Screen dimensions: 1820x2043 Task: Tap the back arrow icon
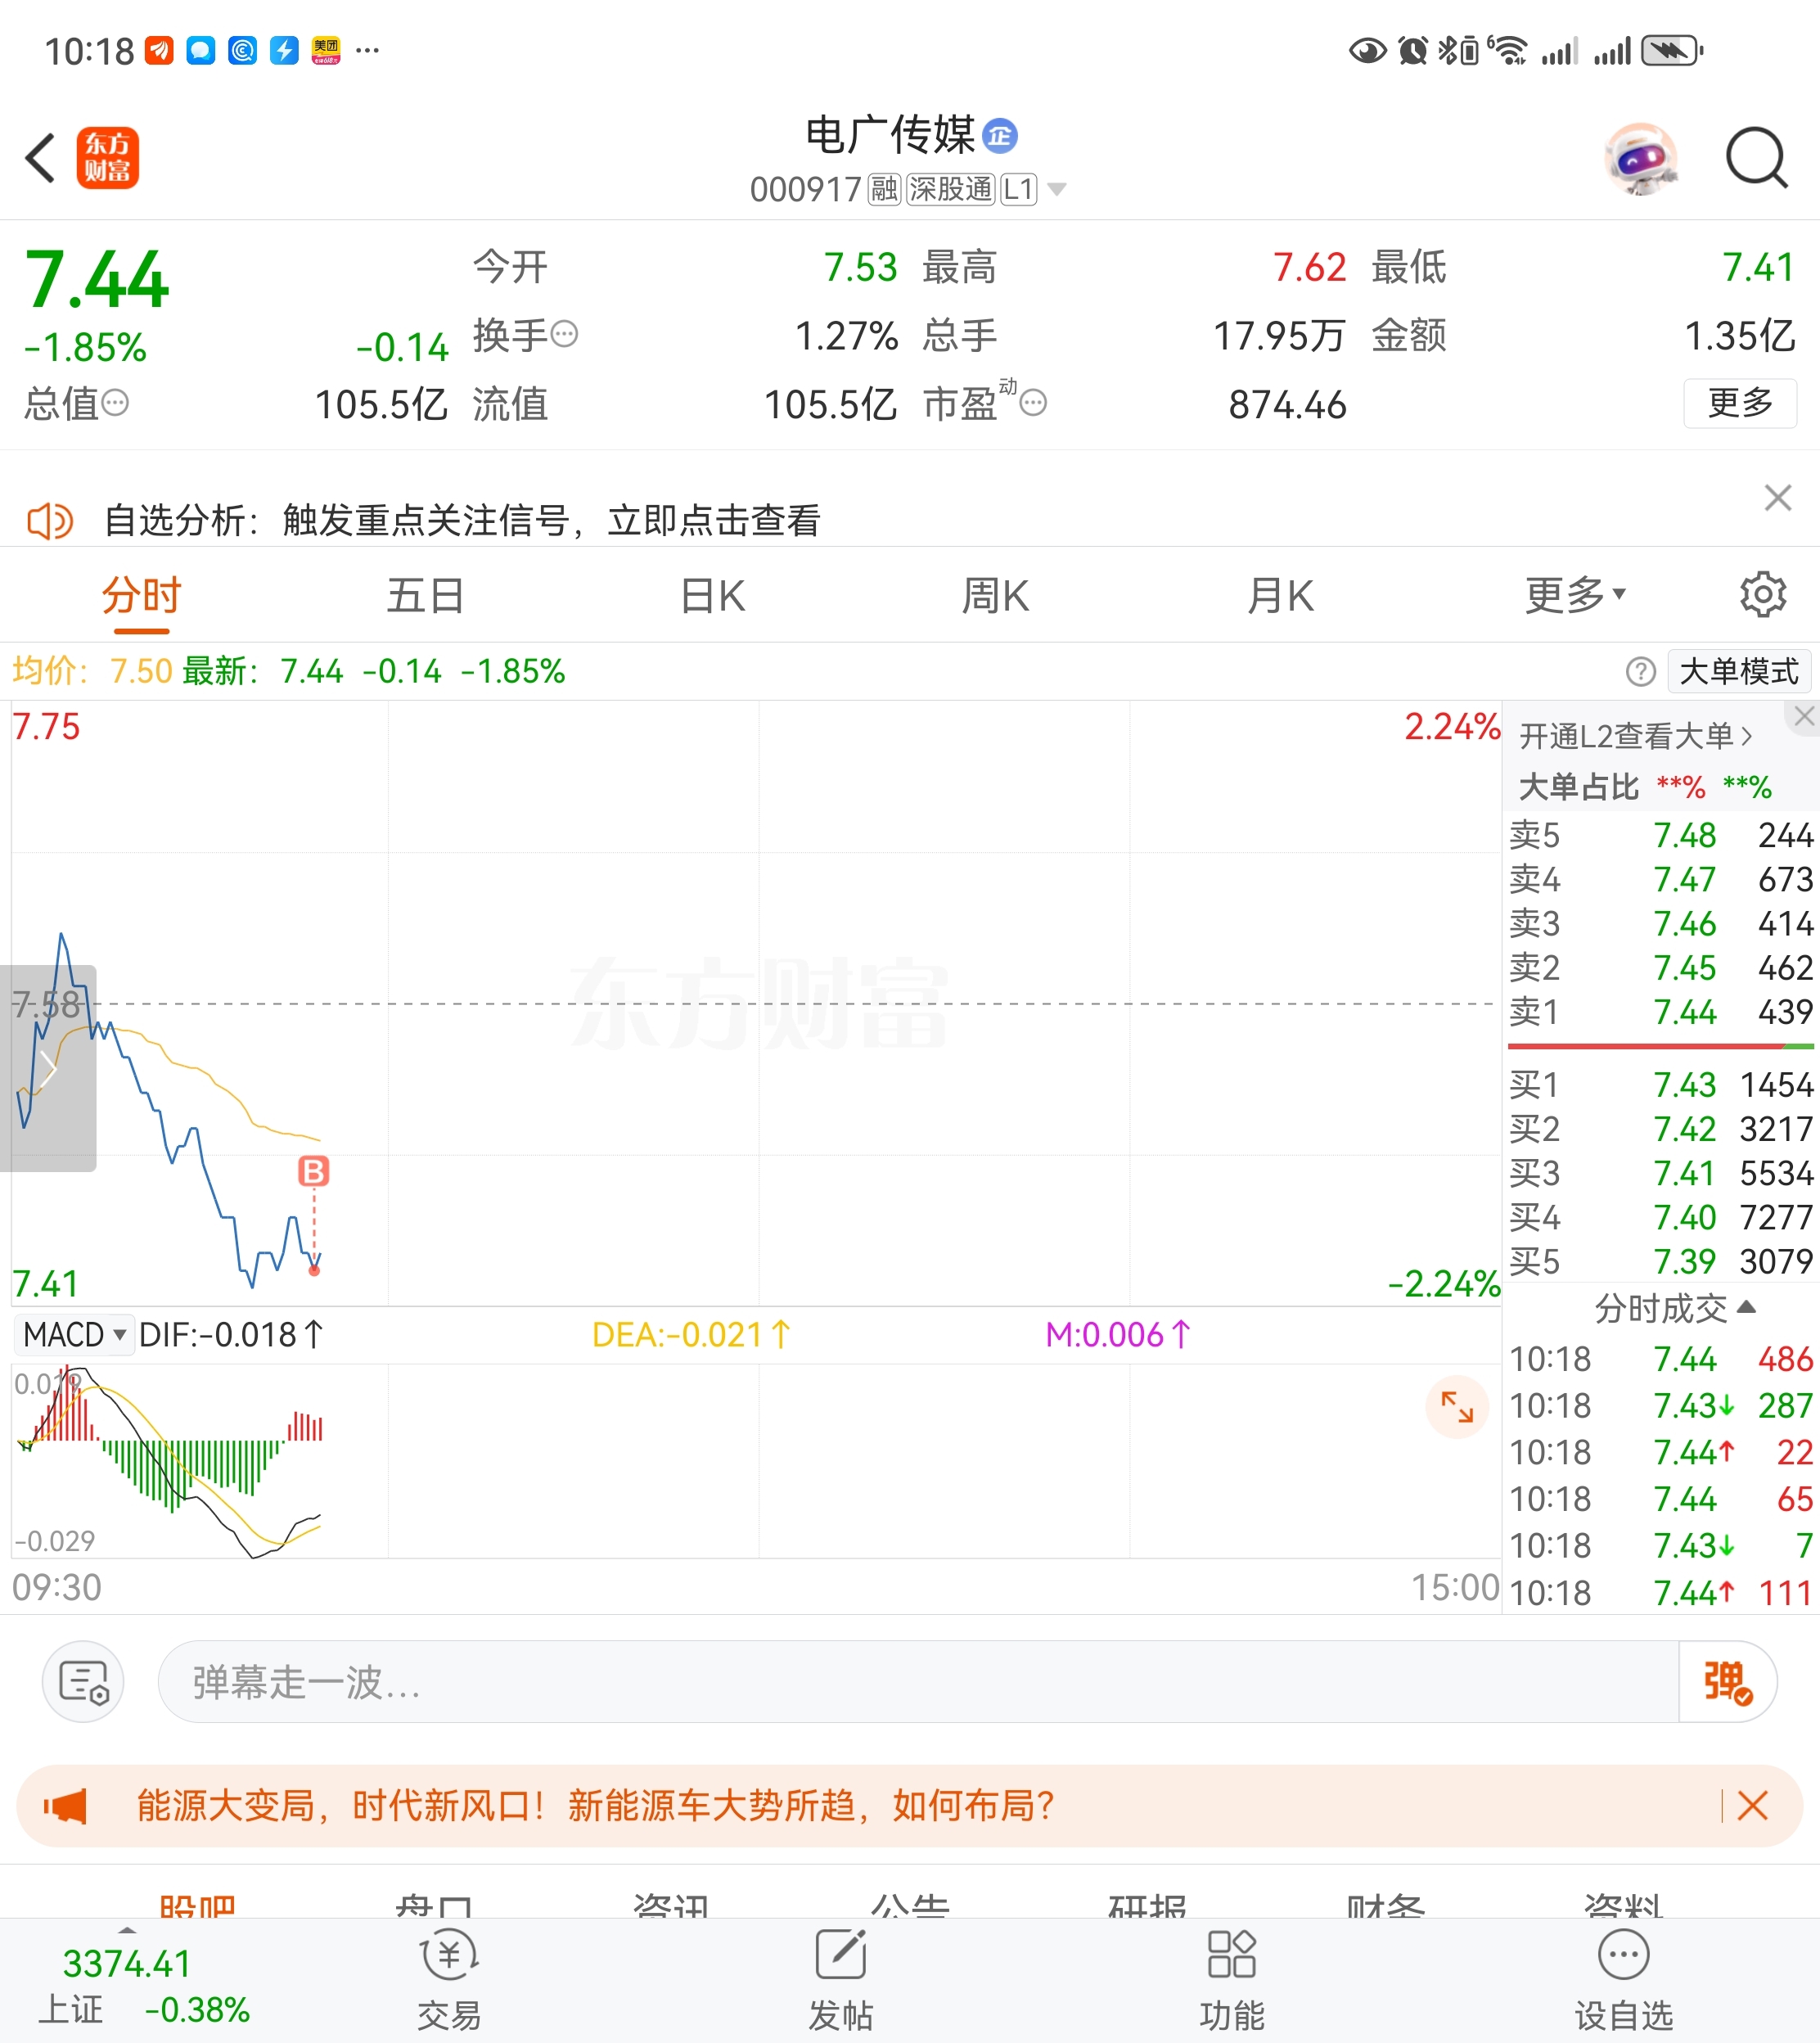click(x=40, y=159)
